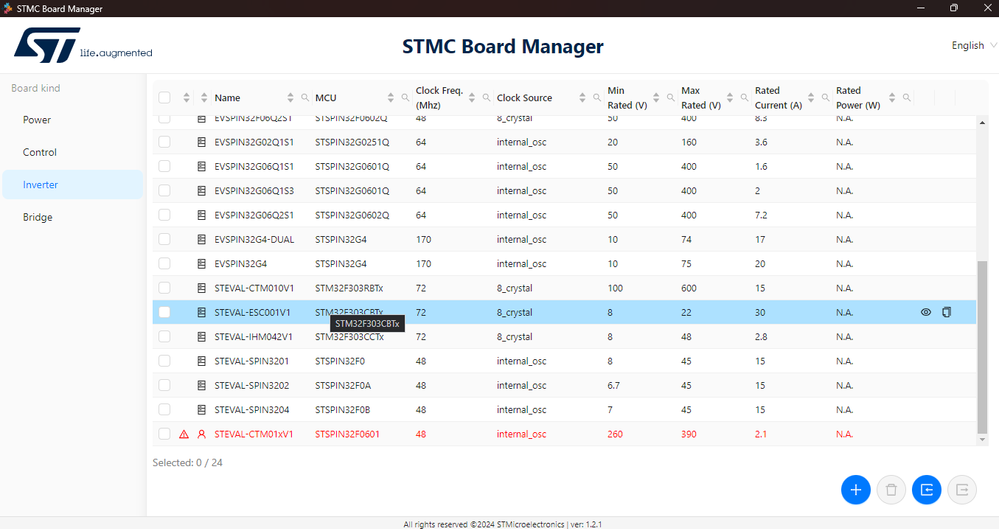Screen dimensions: 999x529
Task: Click the user icon on STEVAL-CTM01xV1 row
Action: coord(201,434)
